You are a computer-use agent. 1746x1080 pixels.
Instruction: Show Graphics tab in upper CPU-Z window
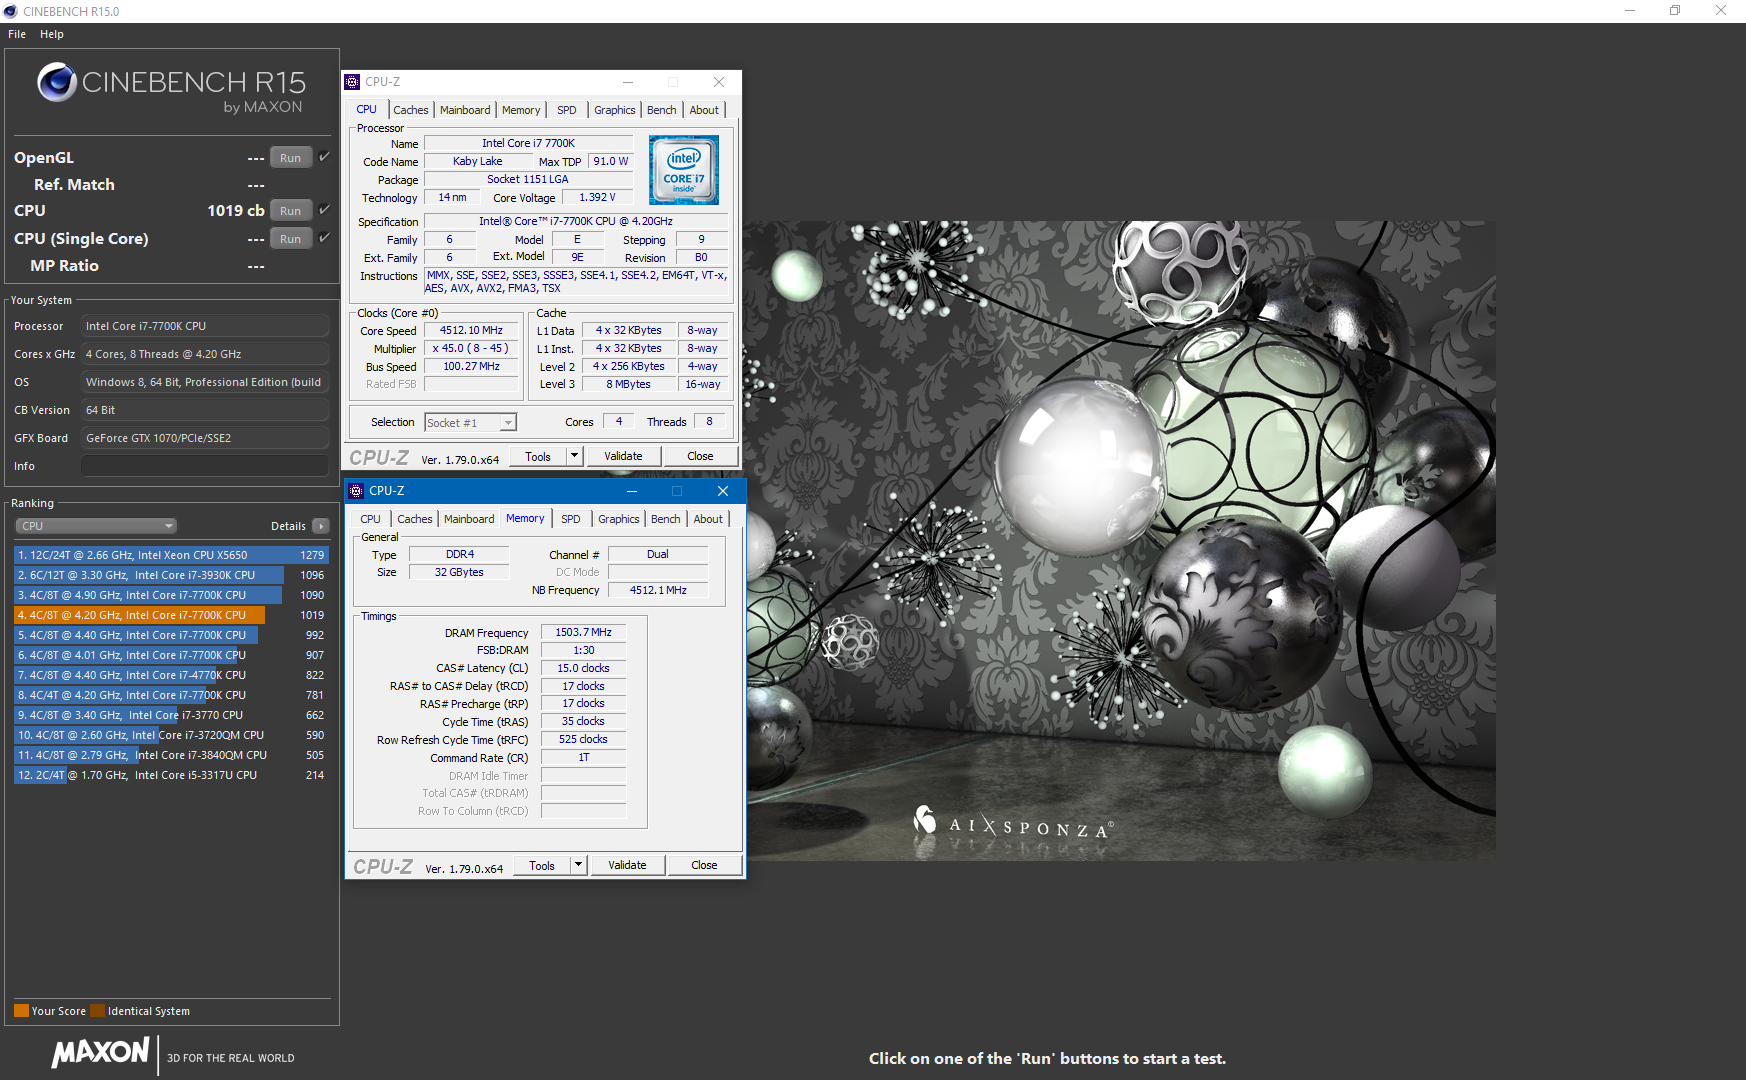[615, 110]
